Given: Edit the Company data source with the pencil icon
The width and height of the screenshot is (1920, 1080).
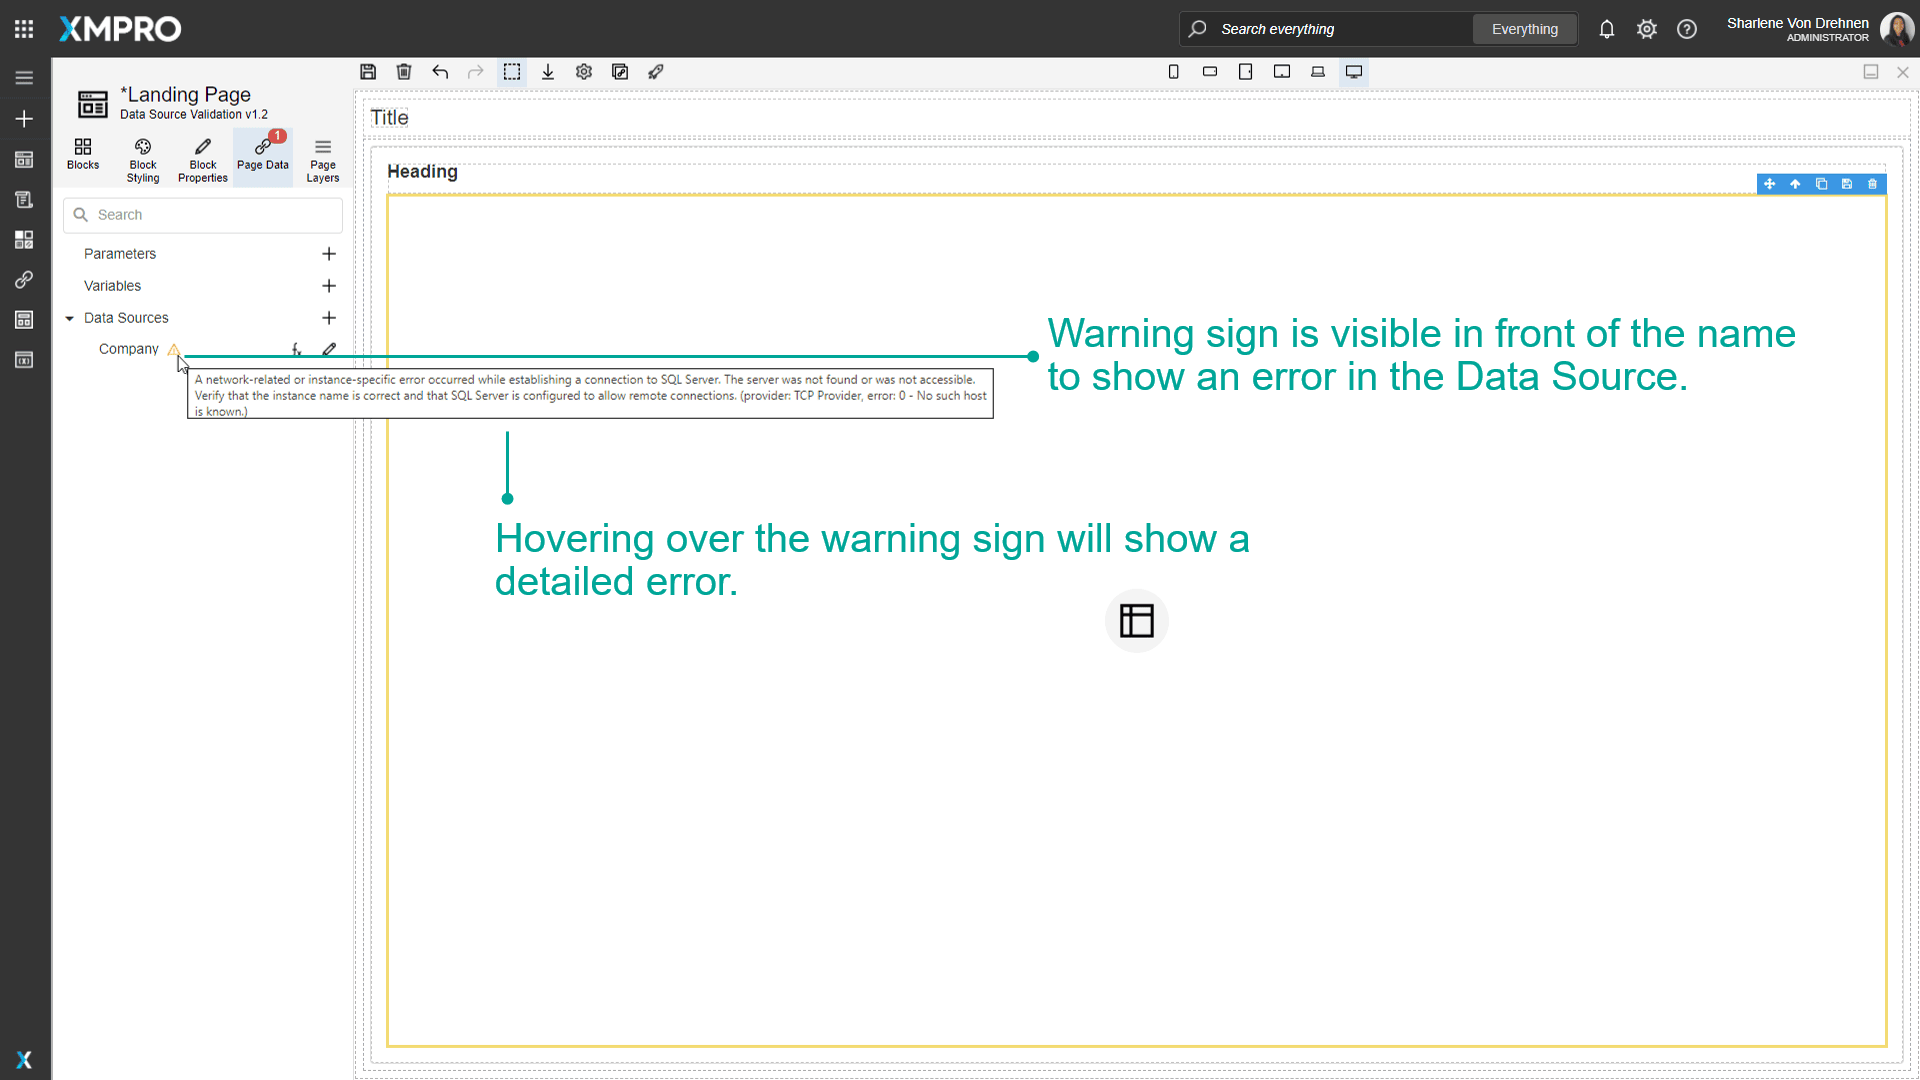Looking at the screenshot, I should [x=330, y=349].
